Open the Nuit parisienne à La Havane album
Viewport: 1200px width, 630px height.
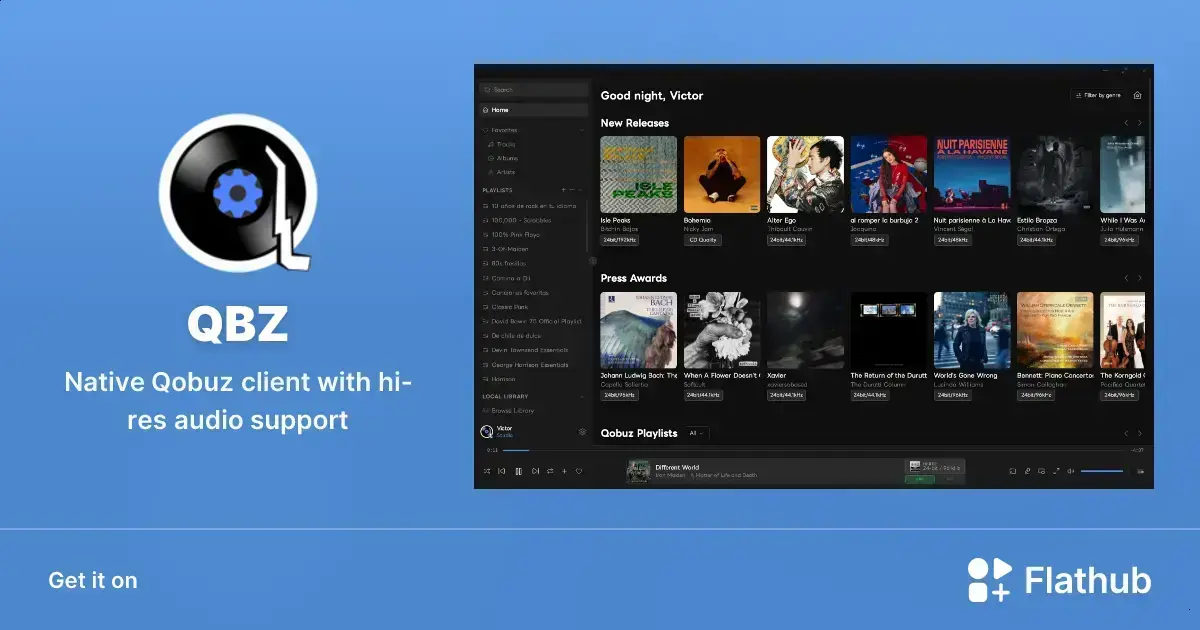coord(972,174)
